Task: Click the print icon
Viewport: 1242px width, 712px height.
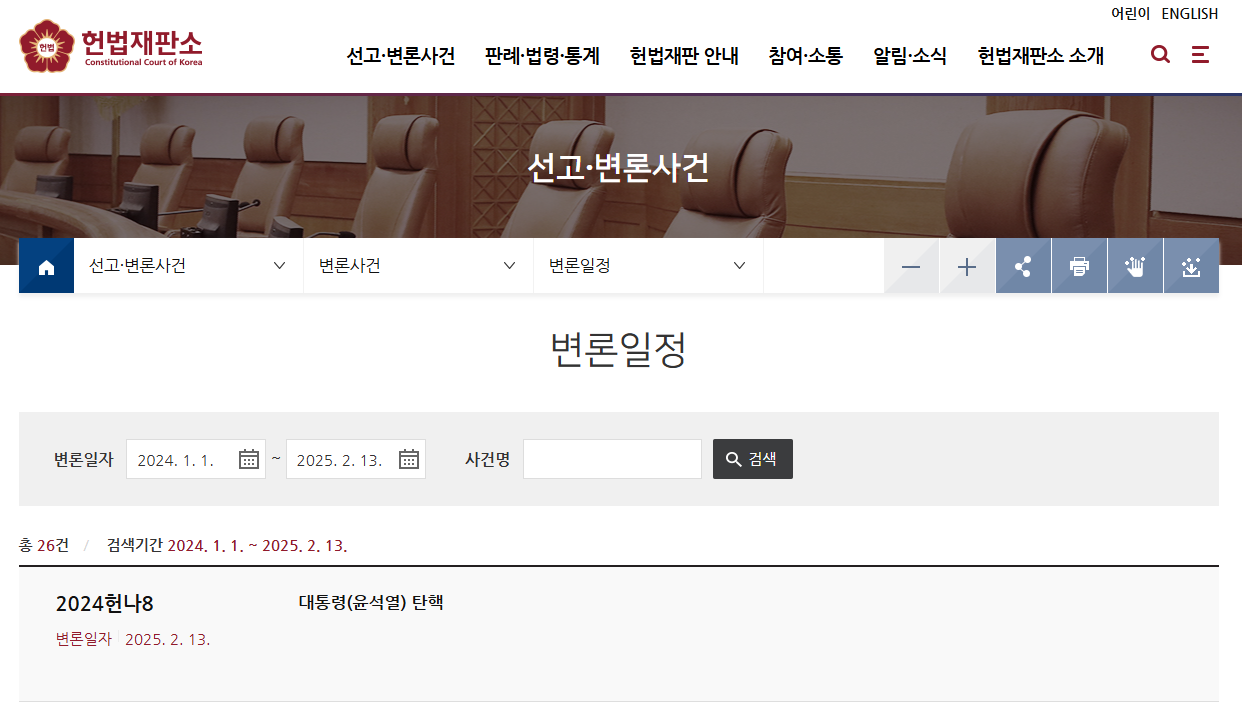Action: coord(1079,265)
